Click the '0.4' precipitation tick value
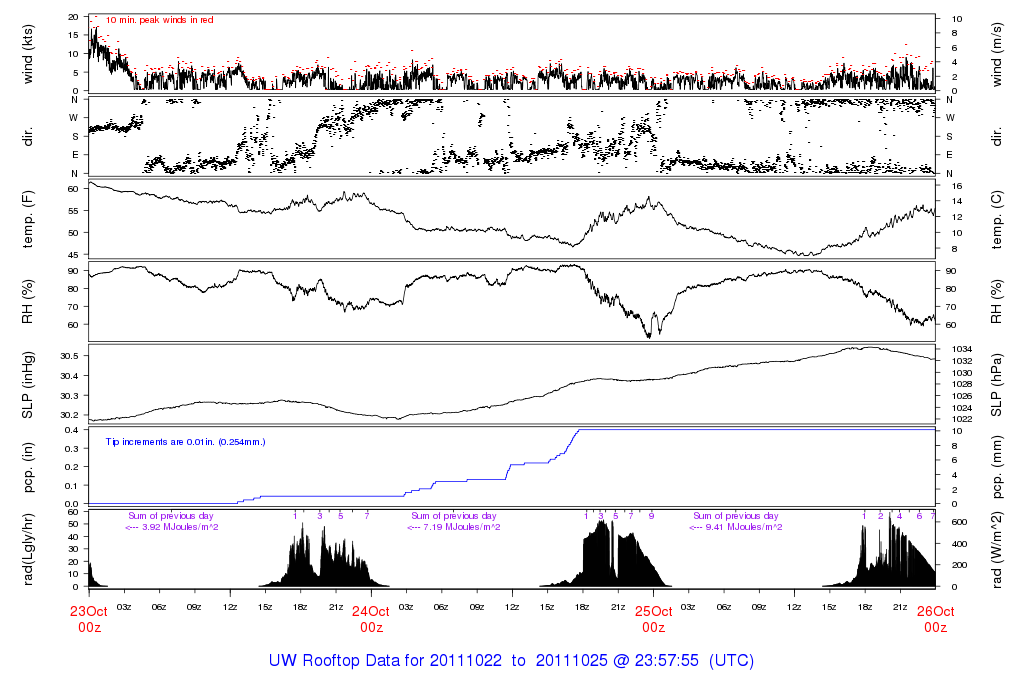1024x700 pixels. (72, 430)
